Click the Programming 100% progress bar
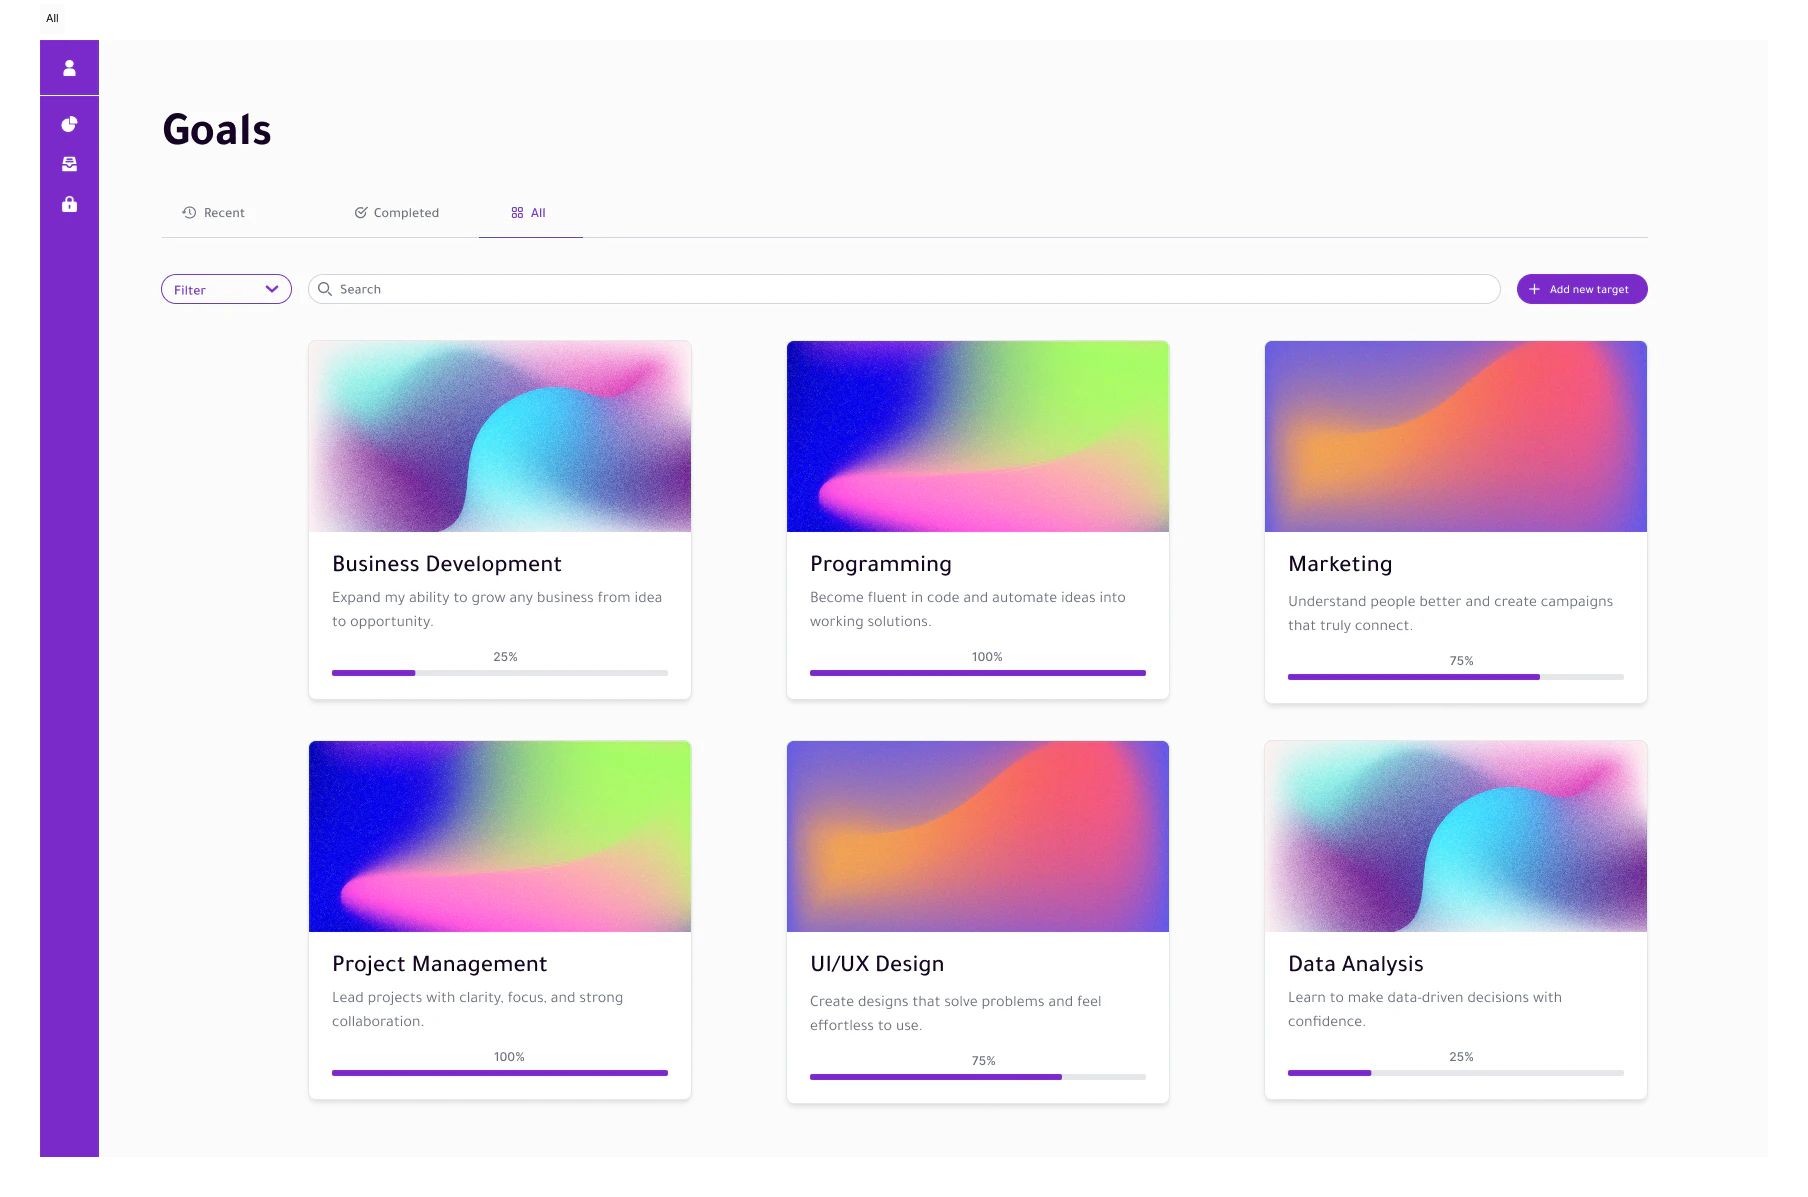This screenshot has width=1808, height=1197. [x=977, y=673]
